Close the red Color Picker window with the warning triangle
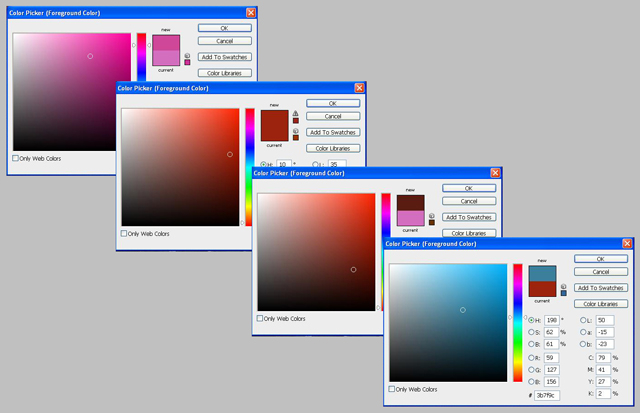Image resolution: width=640 pixels, height=413 pixels. (x=359, y=88)
